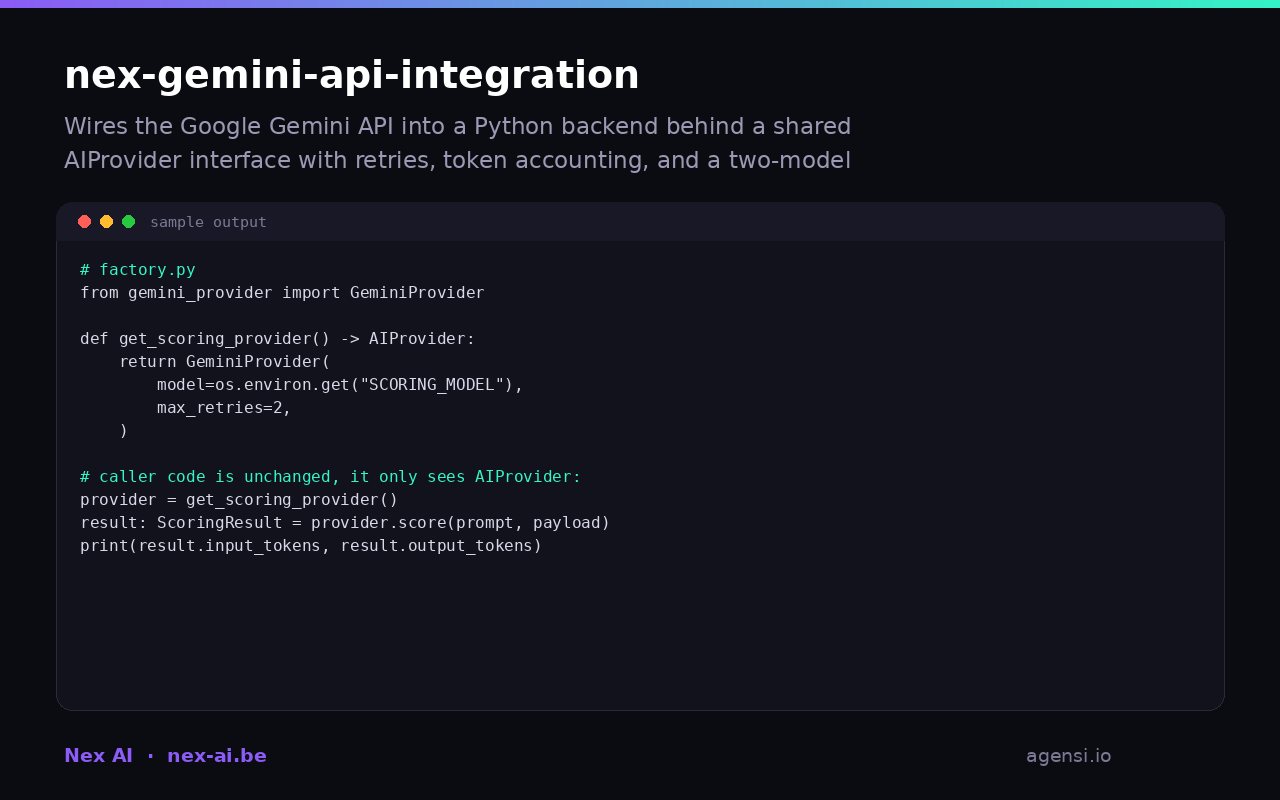Click the 'result: ScoringResult' line
This screenshot has height=800, width=1280.
click(x=345, y=523)
